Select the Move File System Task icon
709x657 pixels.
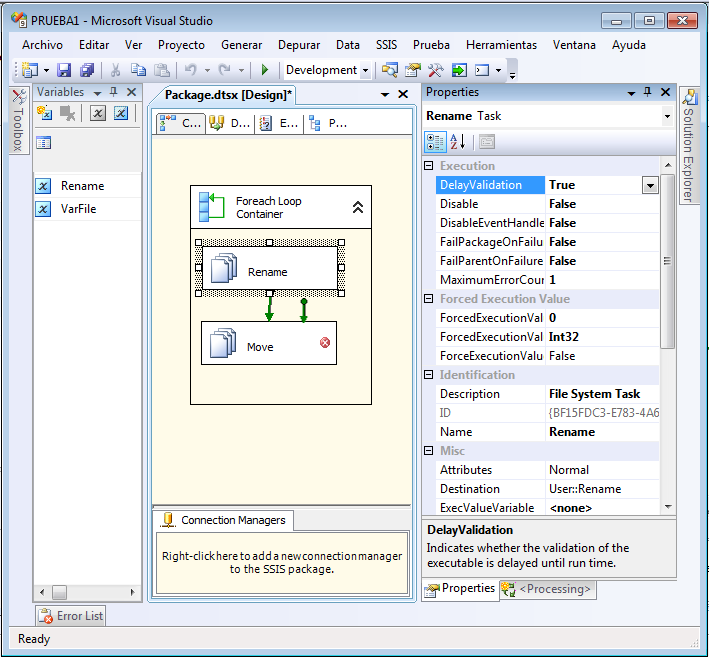click(223, 343)
